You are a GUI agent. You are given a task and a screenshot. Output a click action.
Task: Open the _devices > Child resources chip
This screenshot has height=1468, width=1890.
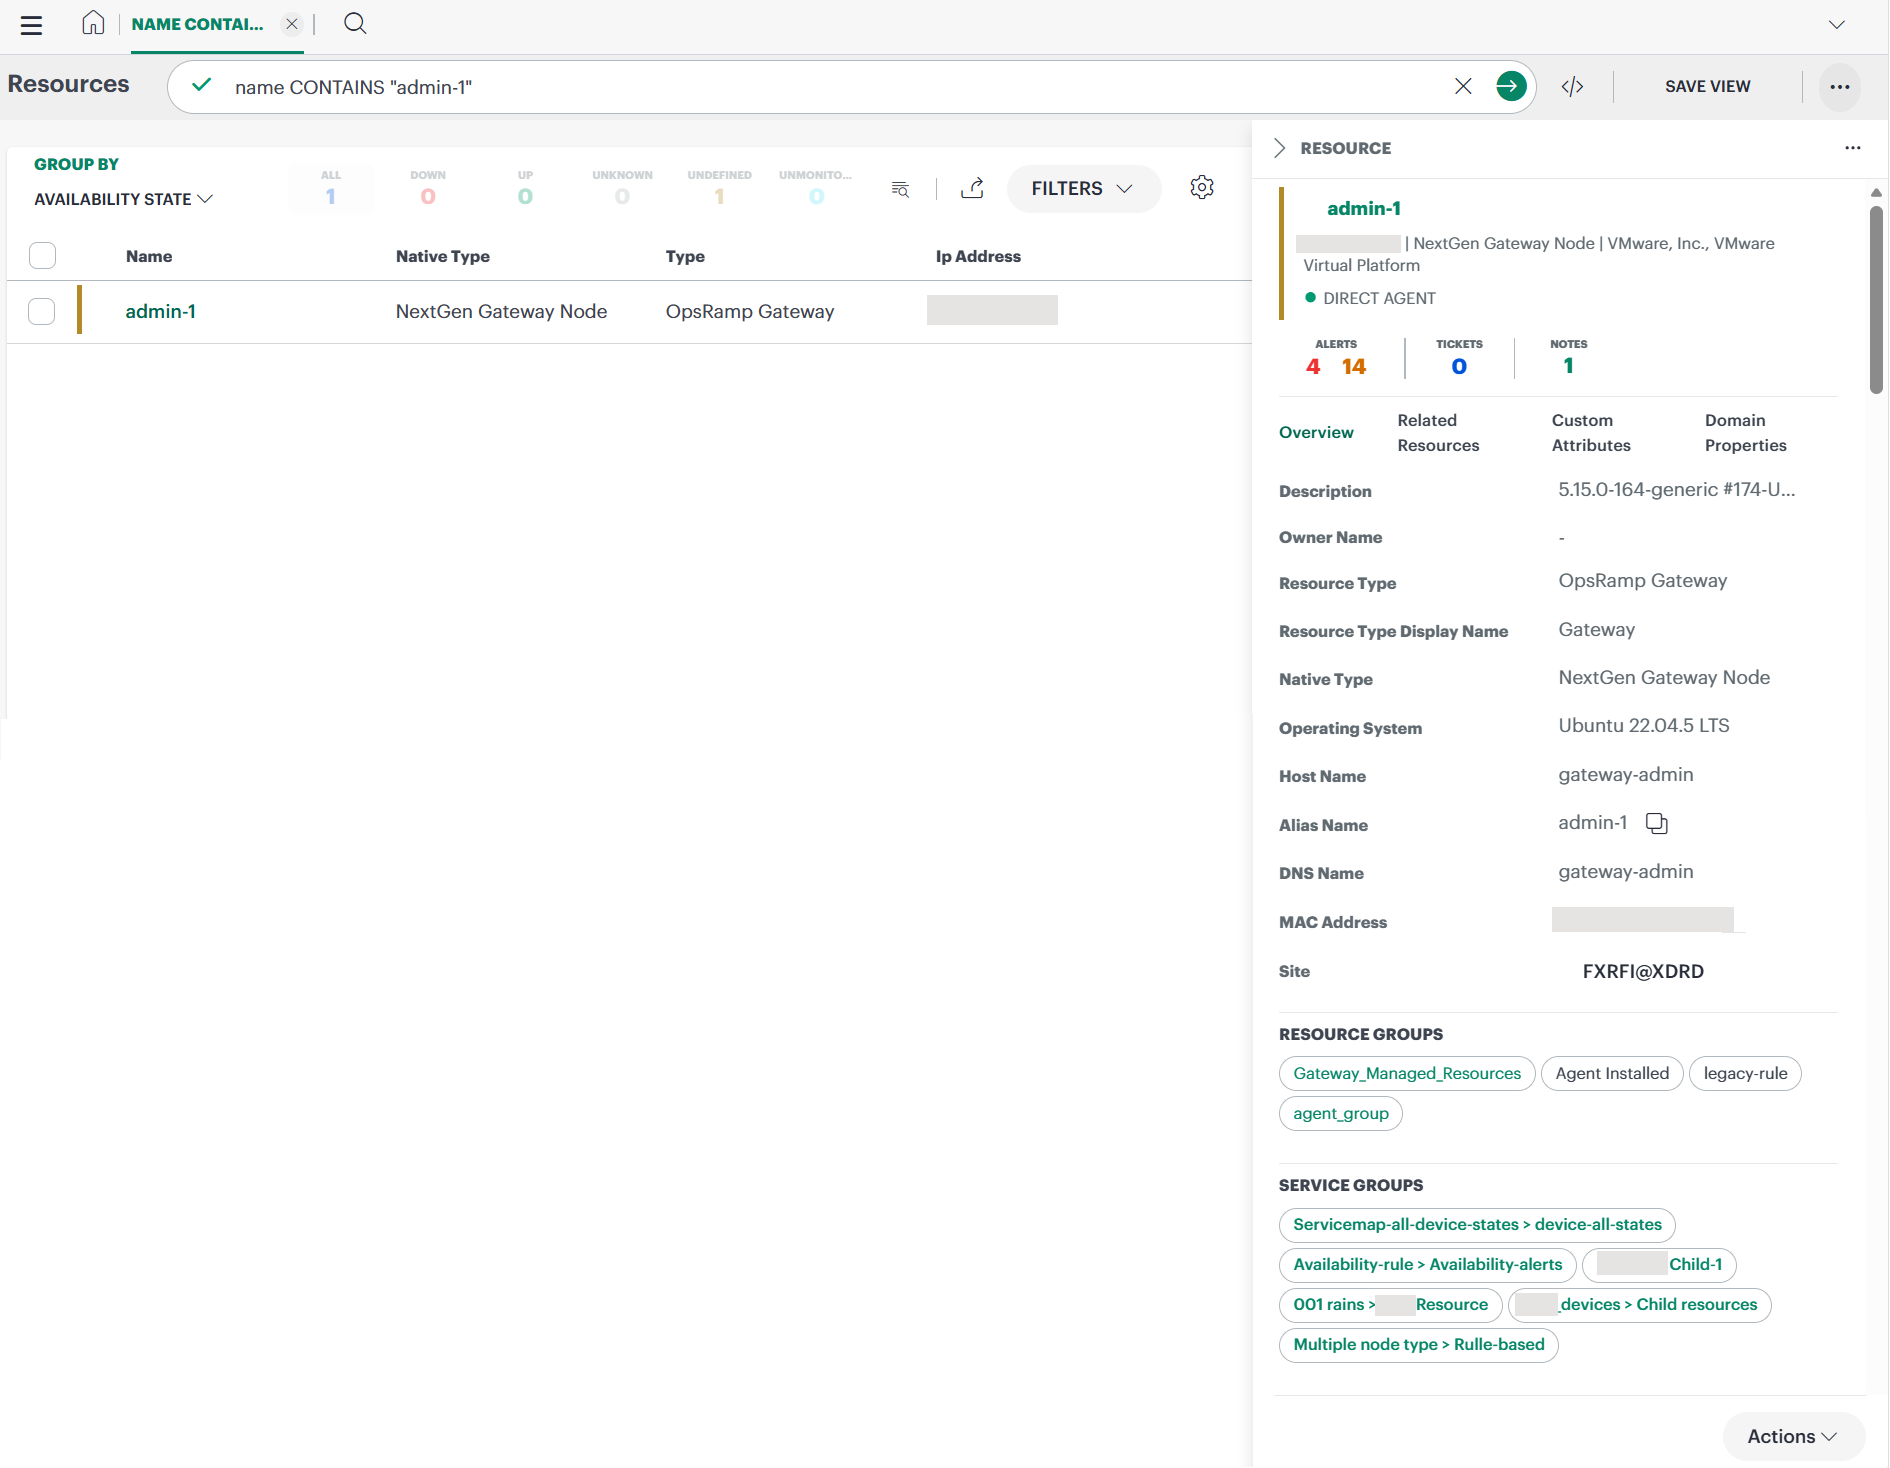coord(1640,1304)
